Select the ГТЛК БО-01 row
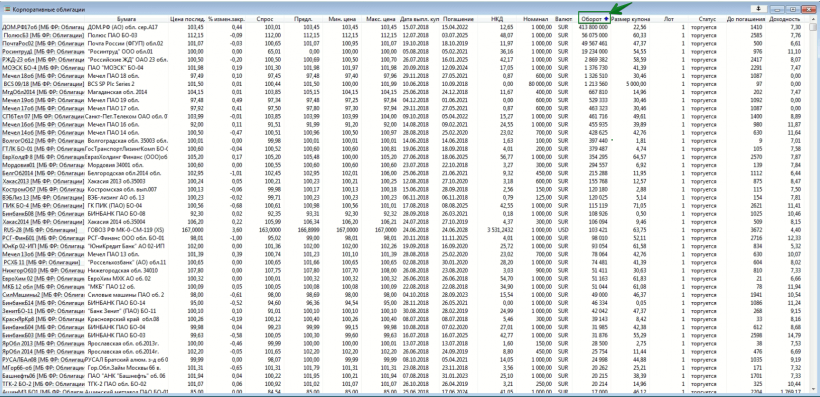This screenshot has width=820, height=397. (x=405, y=149)
